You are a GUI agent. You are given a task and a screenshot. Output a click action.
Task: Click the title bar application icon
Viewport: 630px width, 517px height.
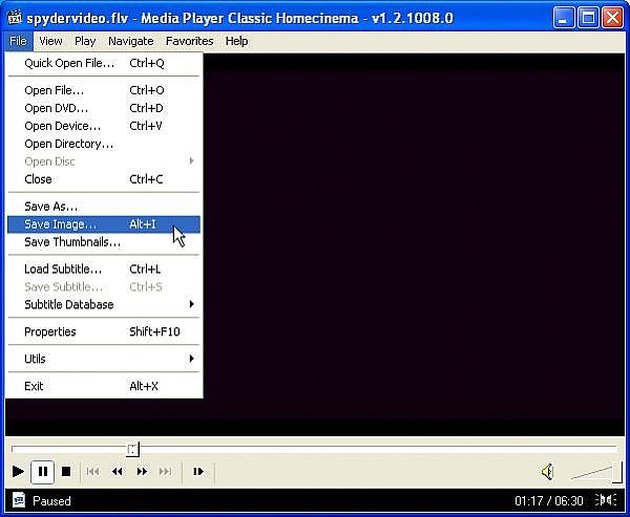15,18
